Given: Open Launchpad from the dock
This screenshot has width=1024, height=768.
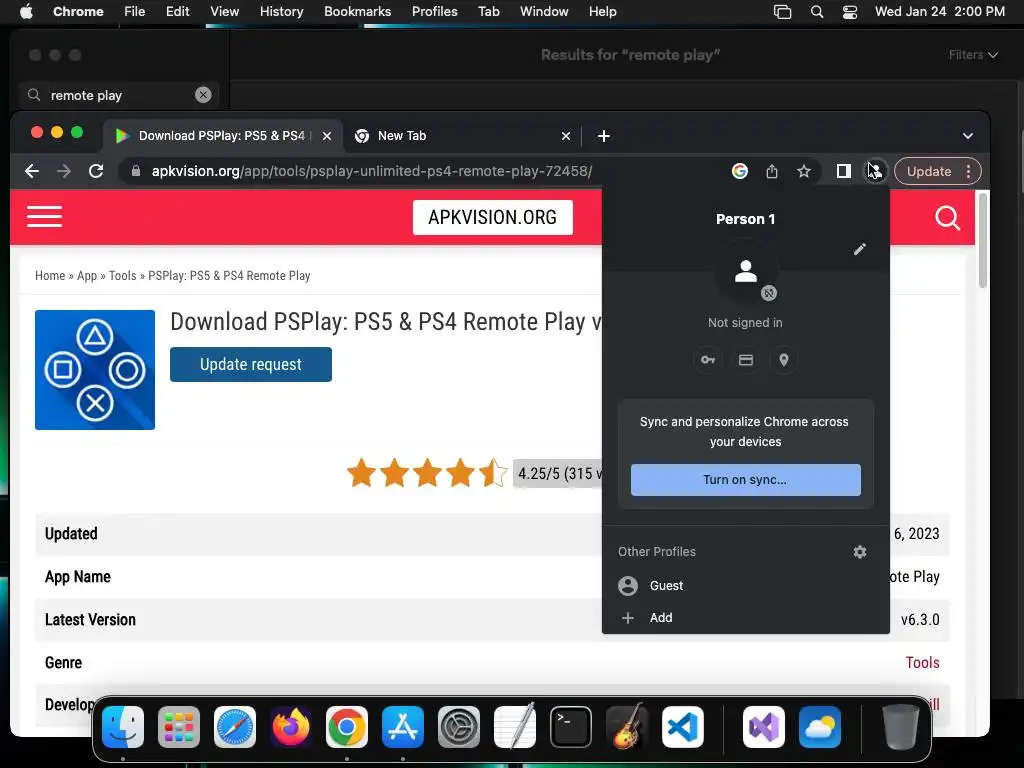Looking at the screenshot, I should (179, 727).
